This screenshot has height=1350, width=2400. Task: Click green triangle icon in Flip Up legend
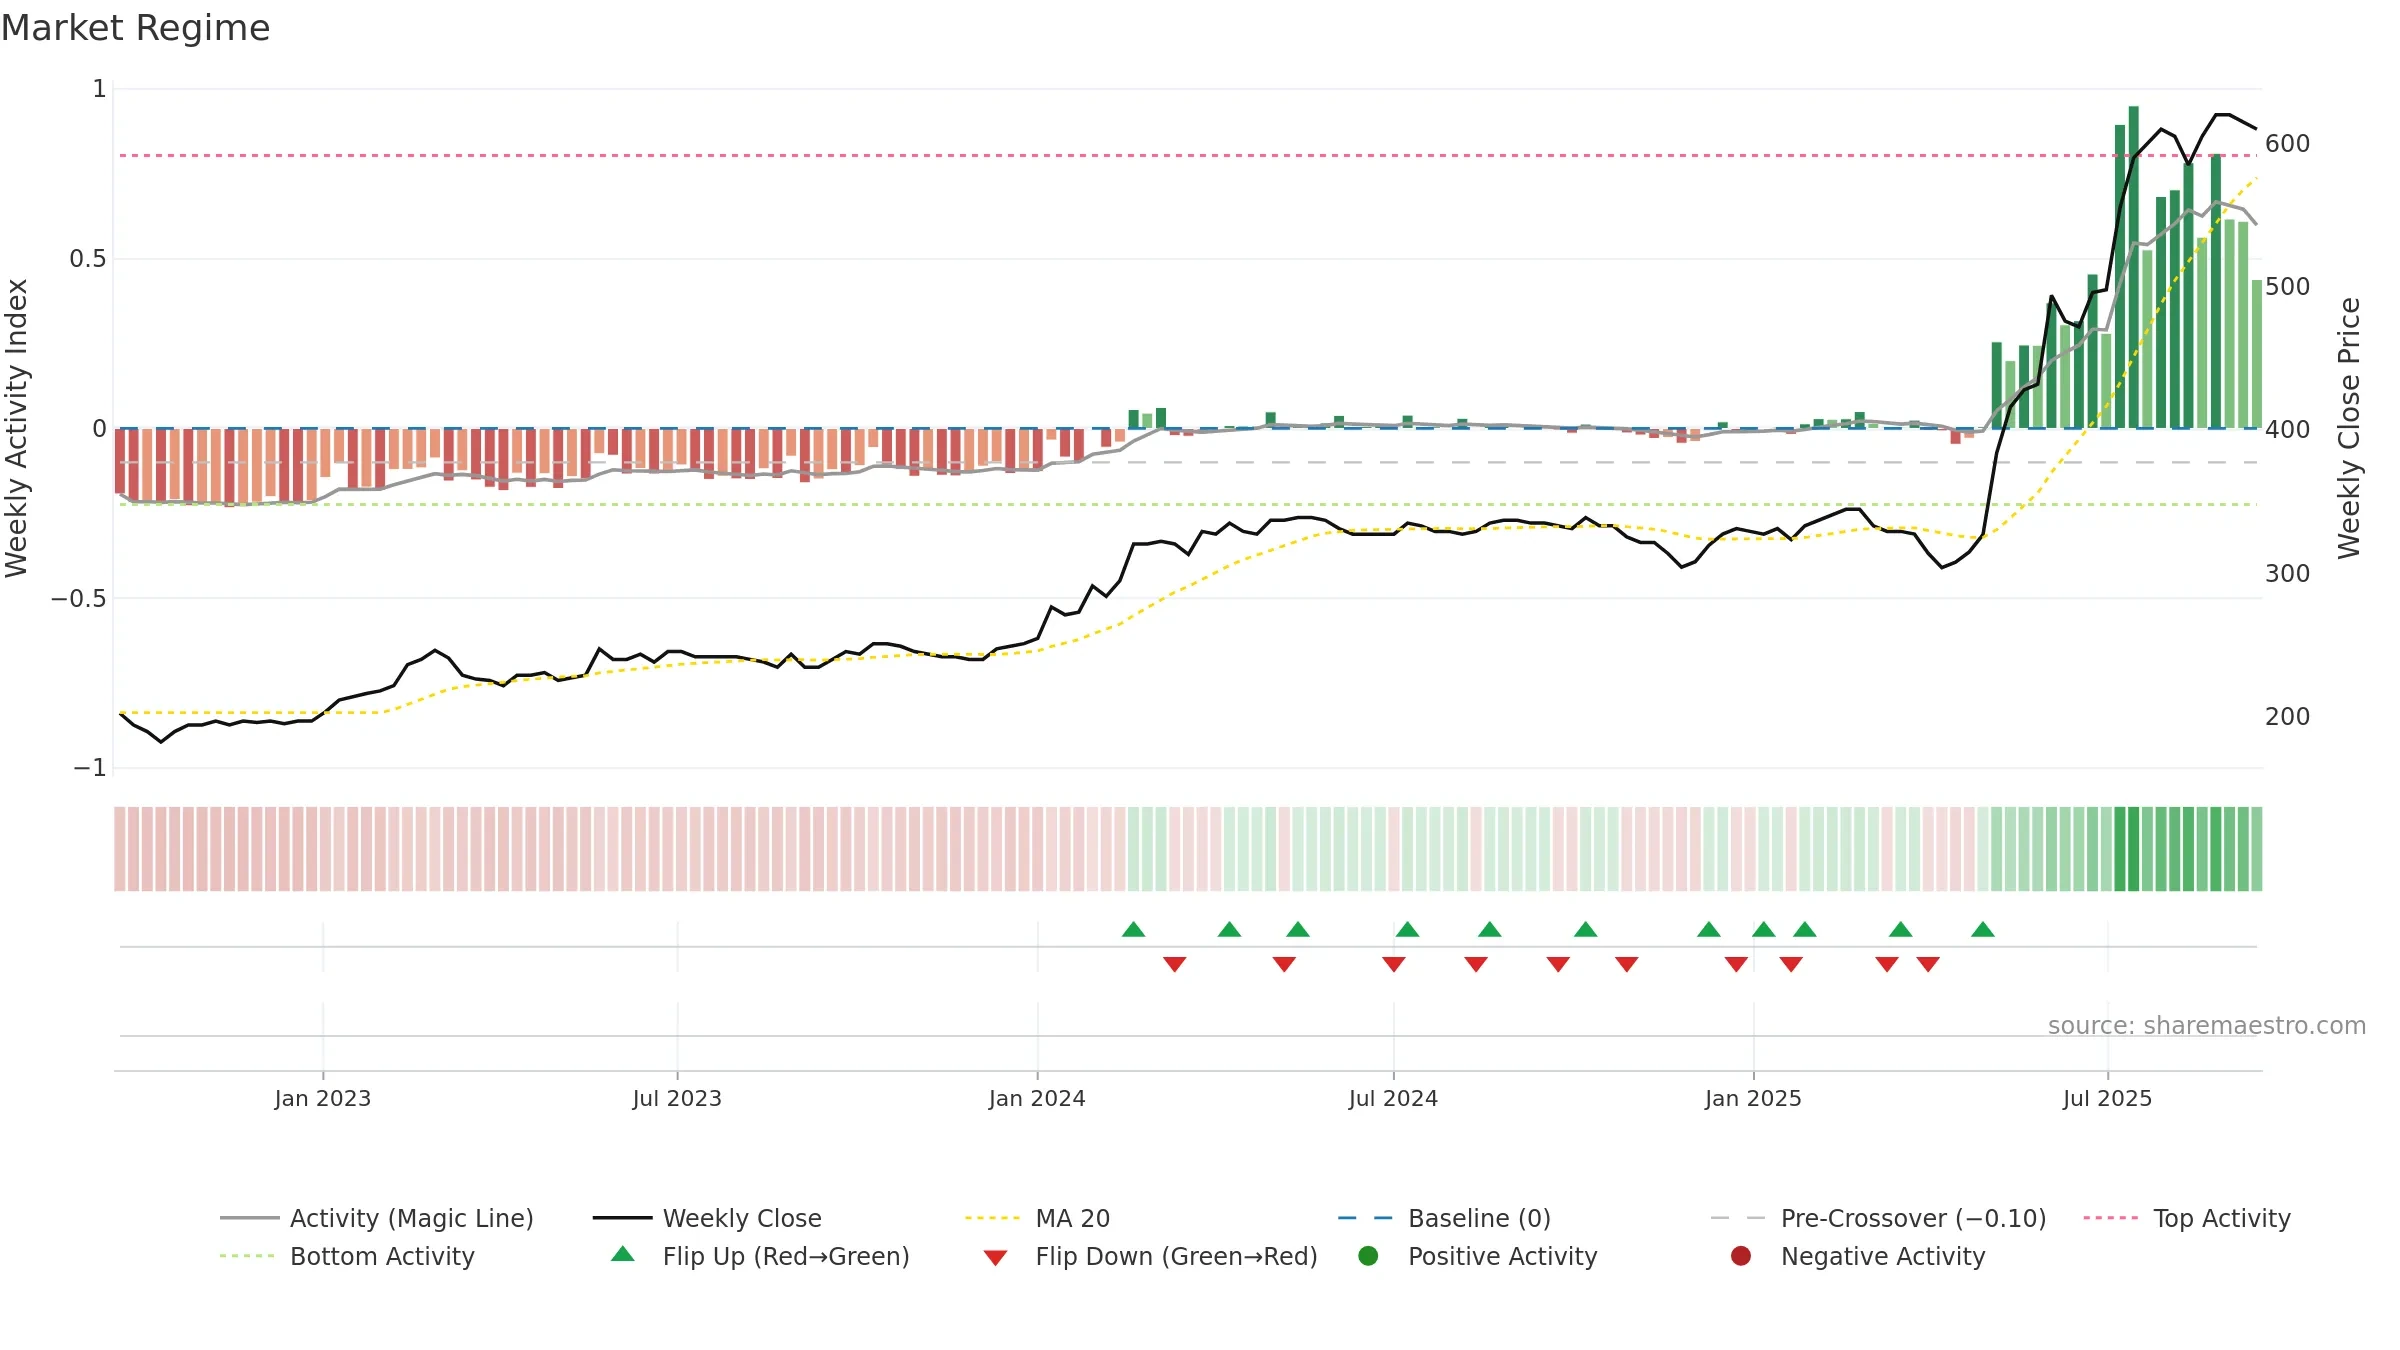tap(623, 1254)
